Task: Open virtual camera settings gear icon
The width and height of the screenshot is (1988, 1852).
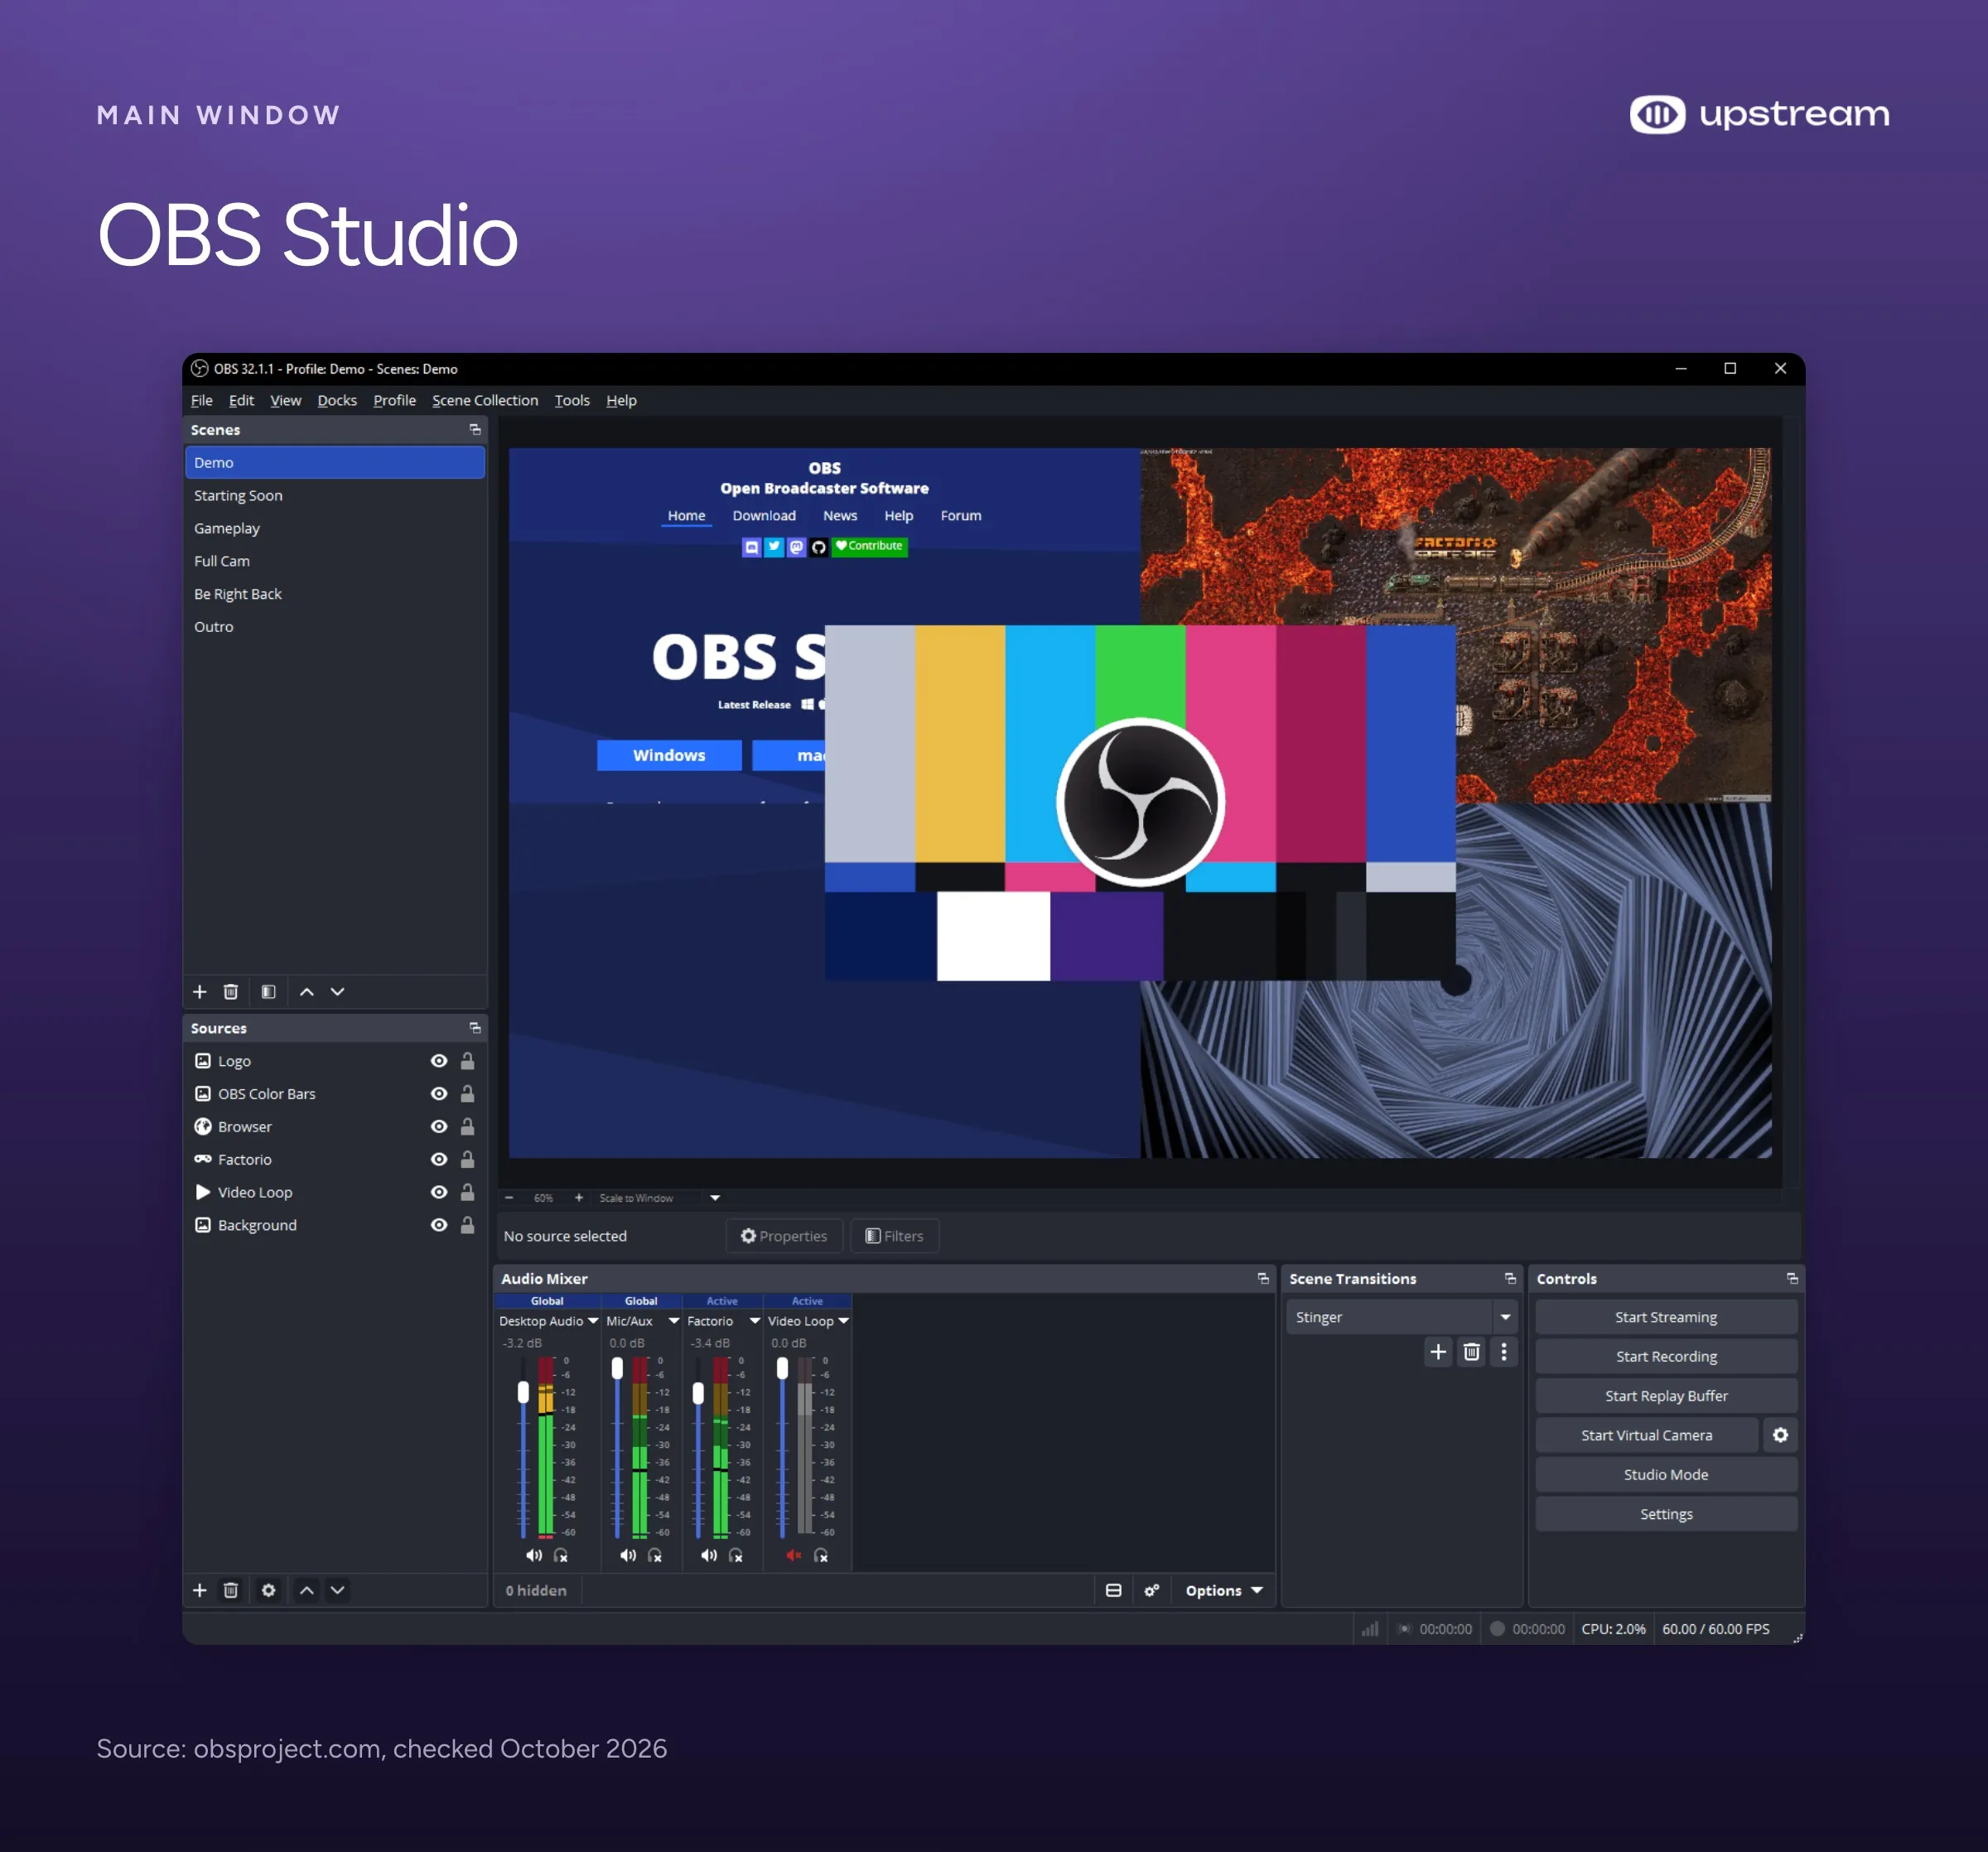Action: (1780, 1435)
